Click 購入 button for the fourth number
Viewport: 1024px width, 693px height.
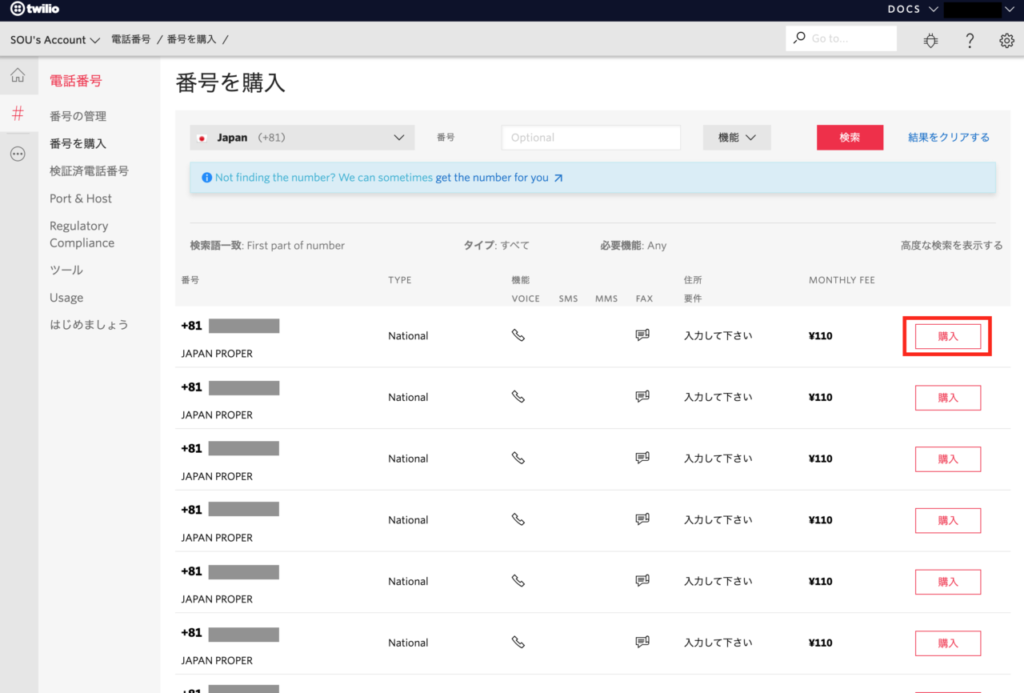948,521
